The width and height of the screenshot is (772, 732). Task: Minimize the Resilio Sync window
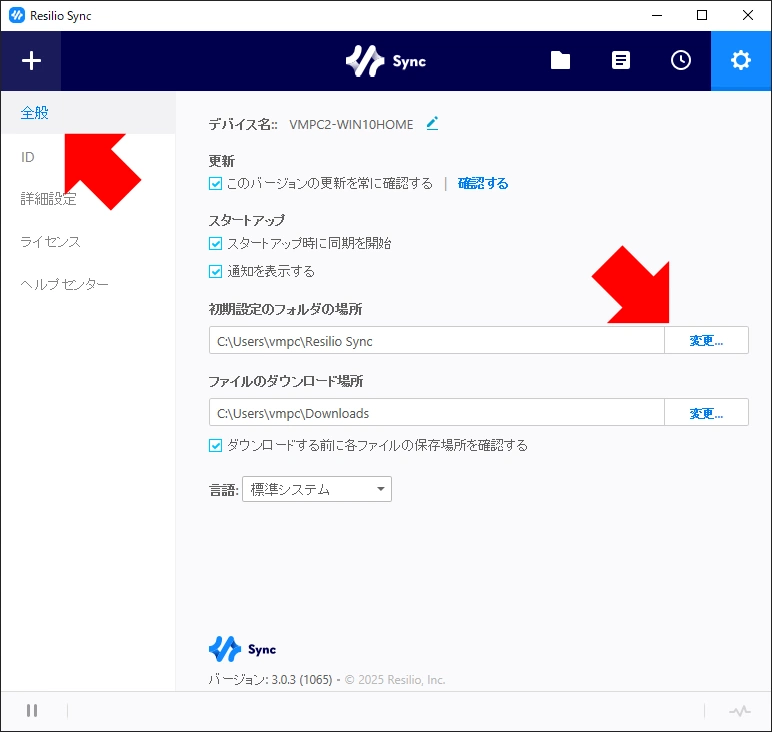tap(657, 15)
